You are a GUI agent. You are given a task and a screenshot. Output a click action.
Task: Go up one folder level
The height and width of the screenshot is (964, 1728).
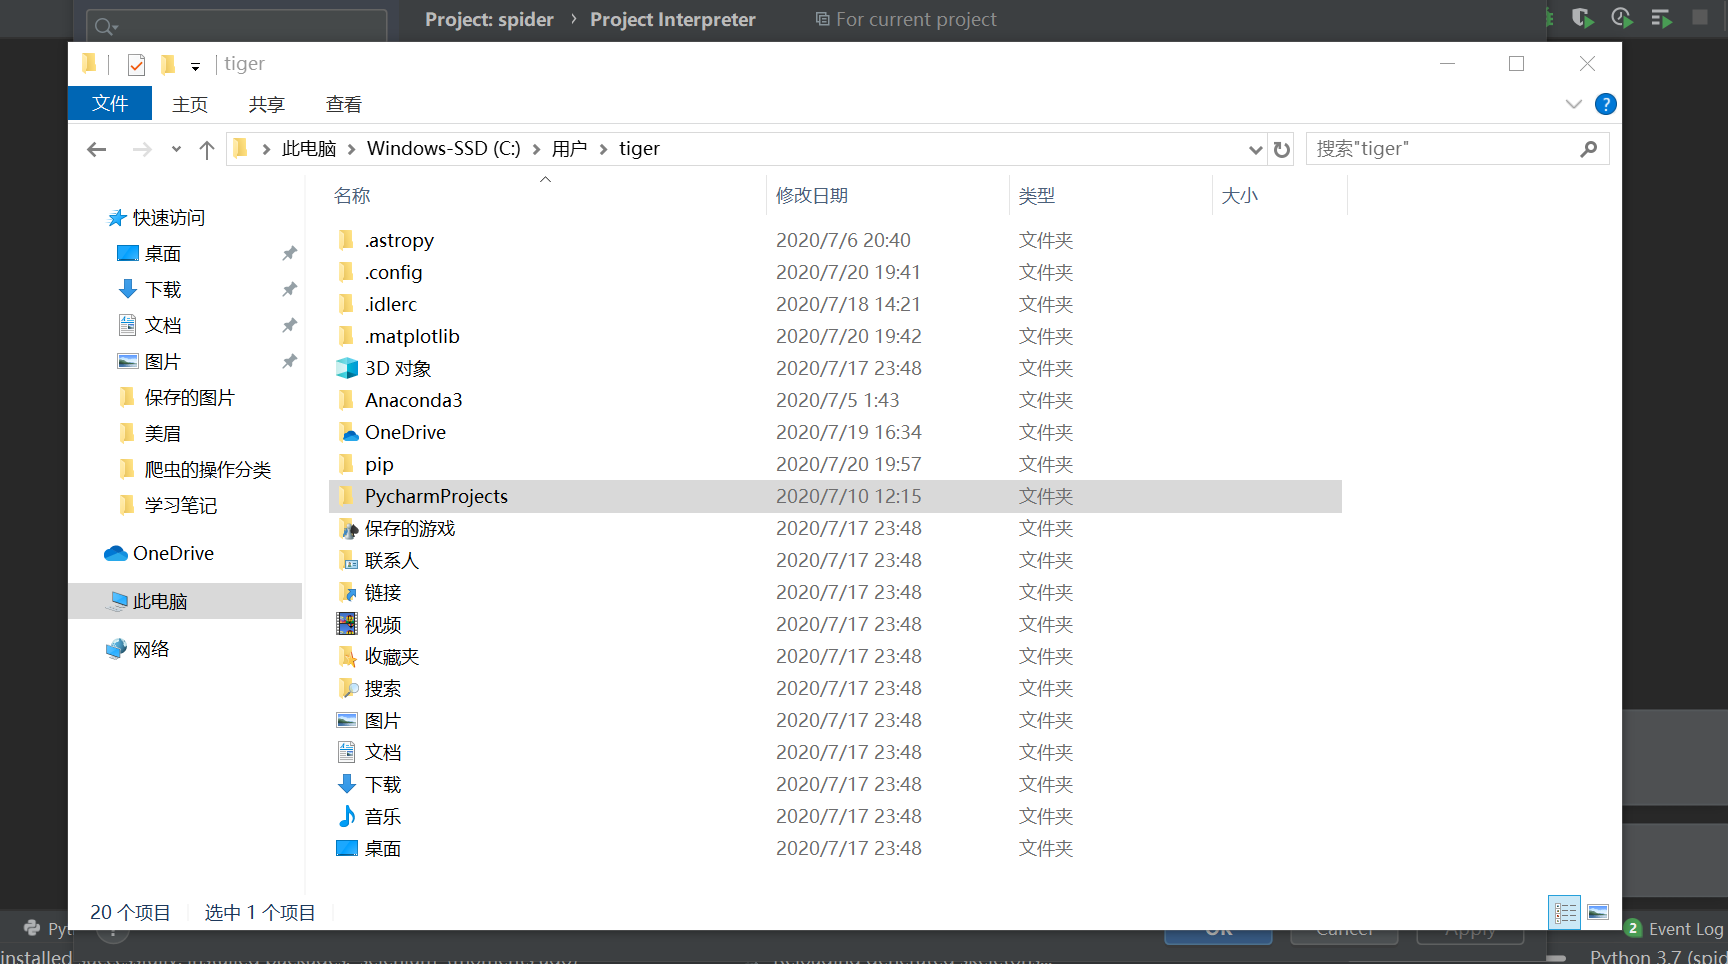click(x=207, y=149)
